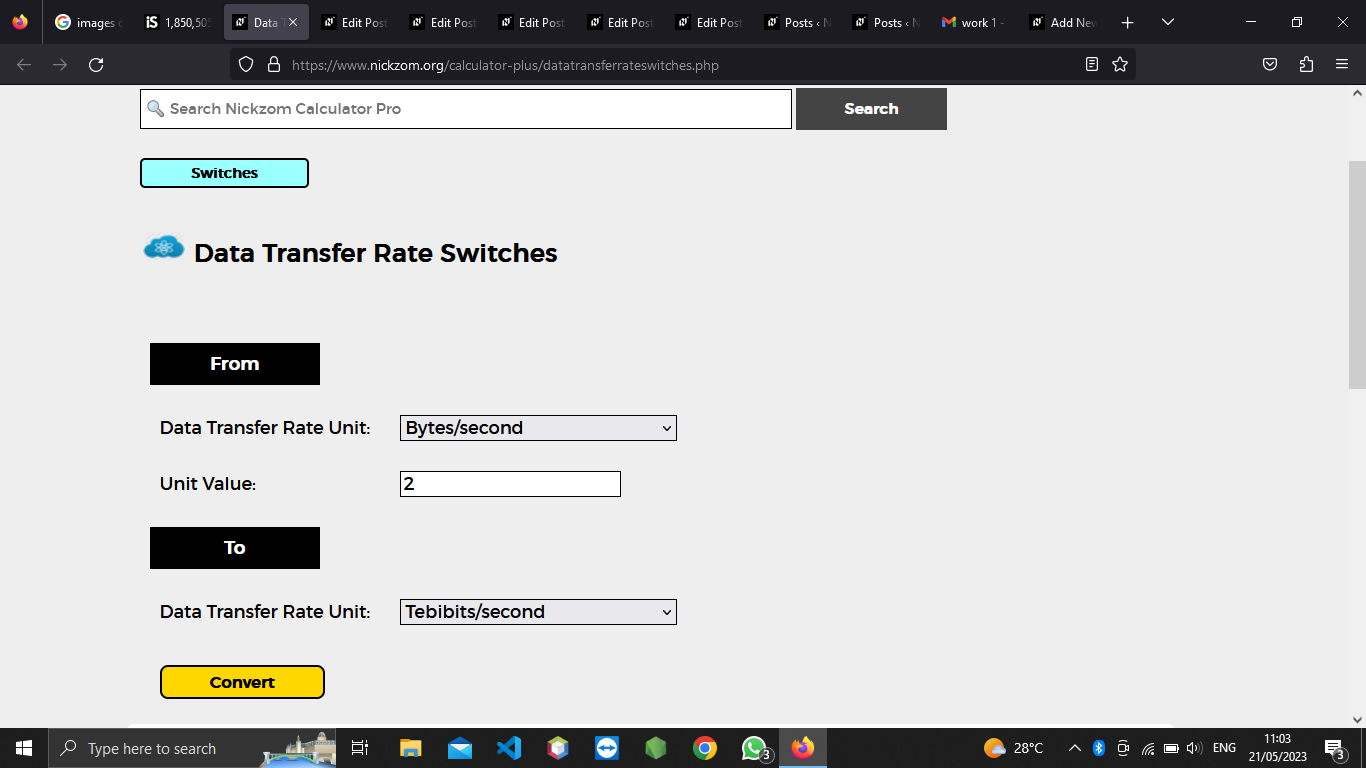Click the Search Nickzom Calculator Pro field
1366x768 pixels.
[466, 109]
